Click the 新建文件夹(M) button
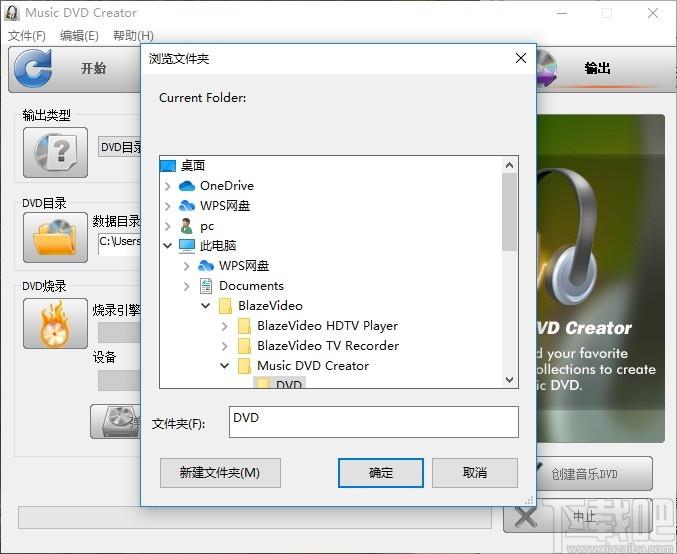This screenshot has width=677, height=554. [220, 473]
